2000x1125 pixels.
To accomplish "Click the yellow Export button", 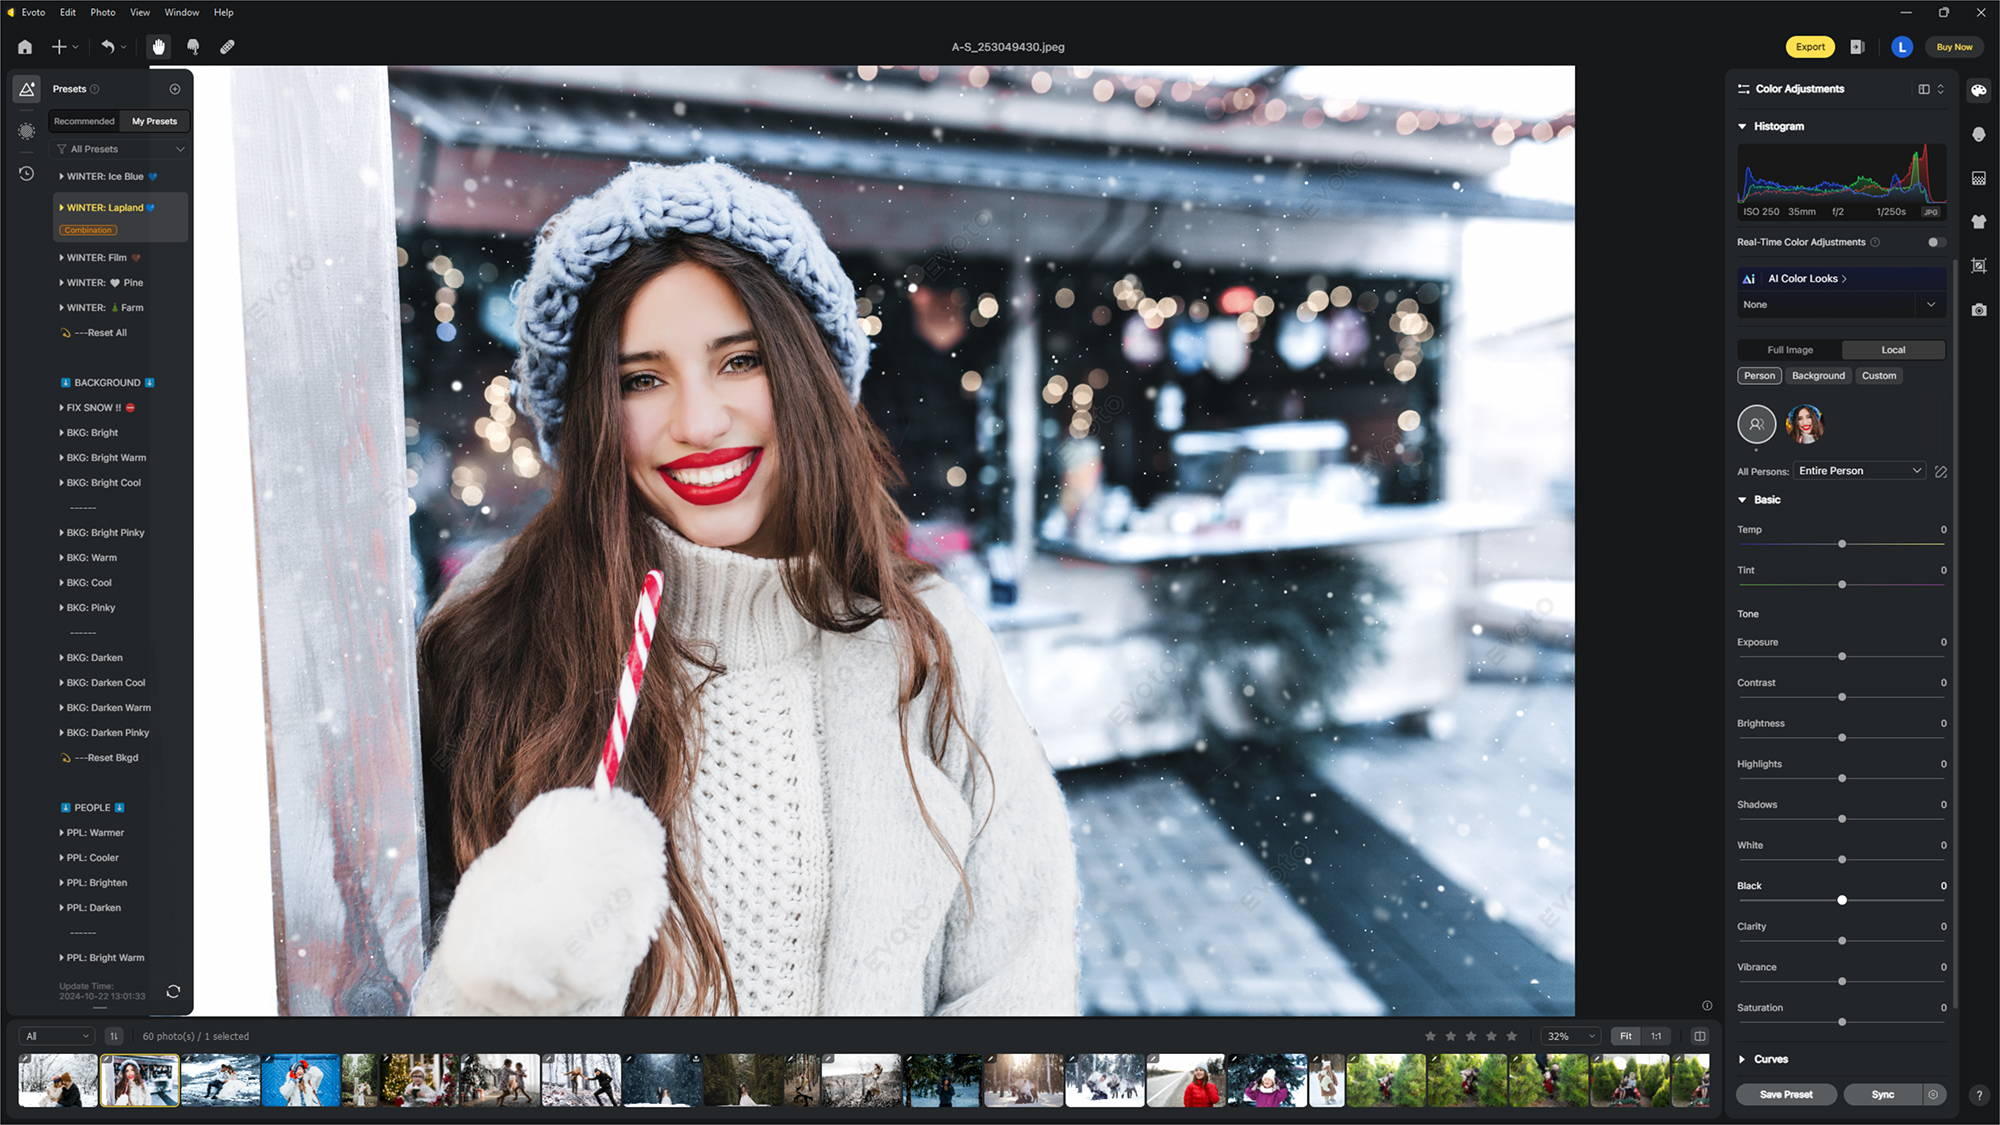I will coord(1809,47).
